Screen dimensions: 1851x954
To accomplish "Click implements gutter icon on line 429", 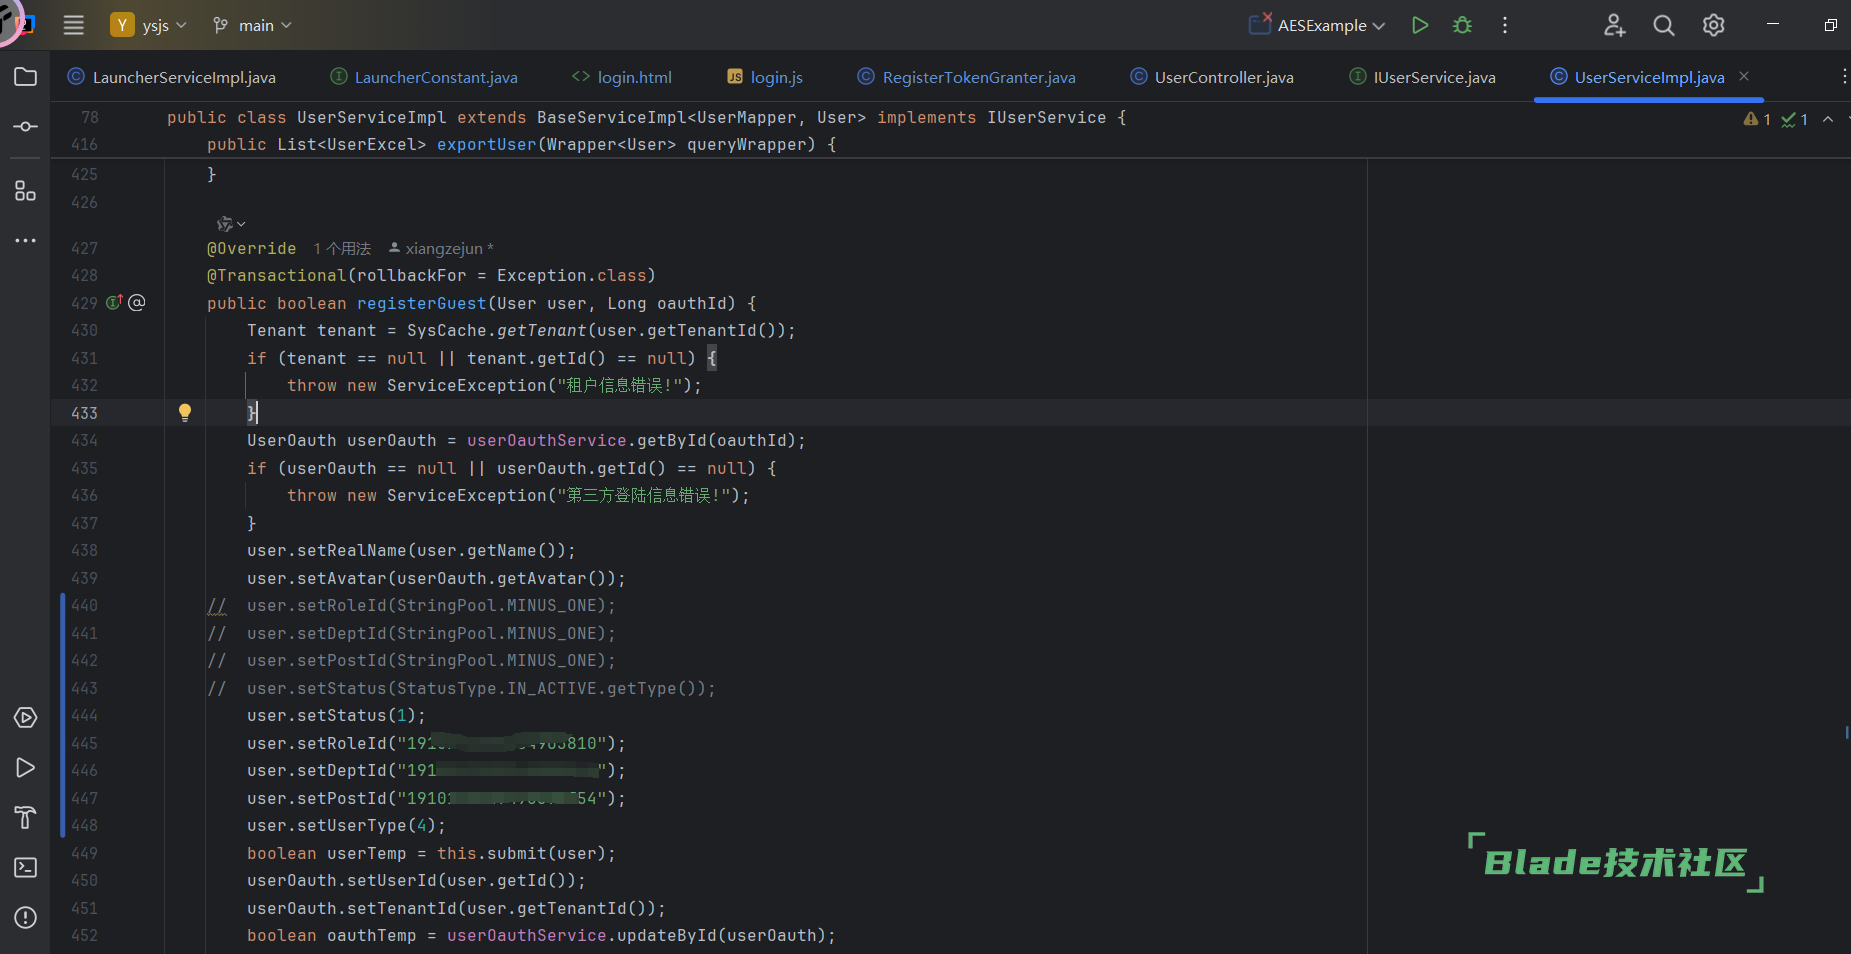I will (x=114, y=302).
